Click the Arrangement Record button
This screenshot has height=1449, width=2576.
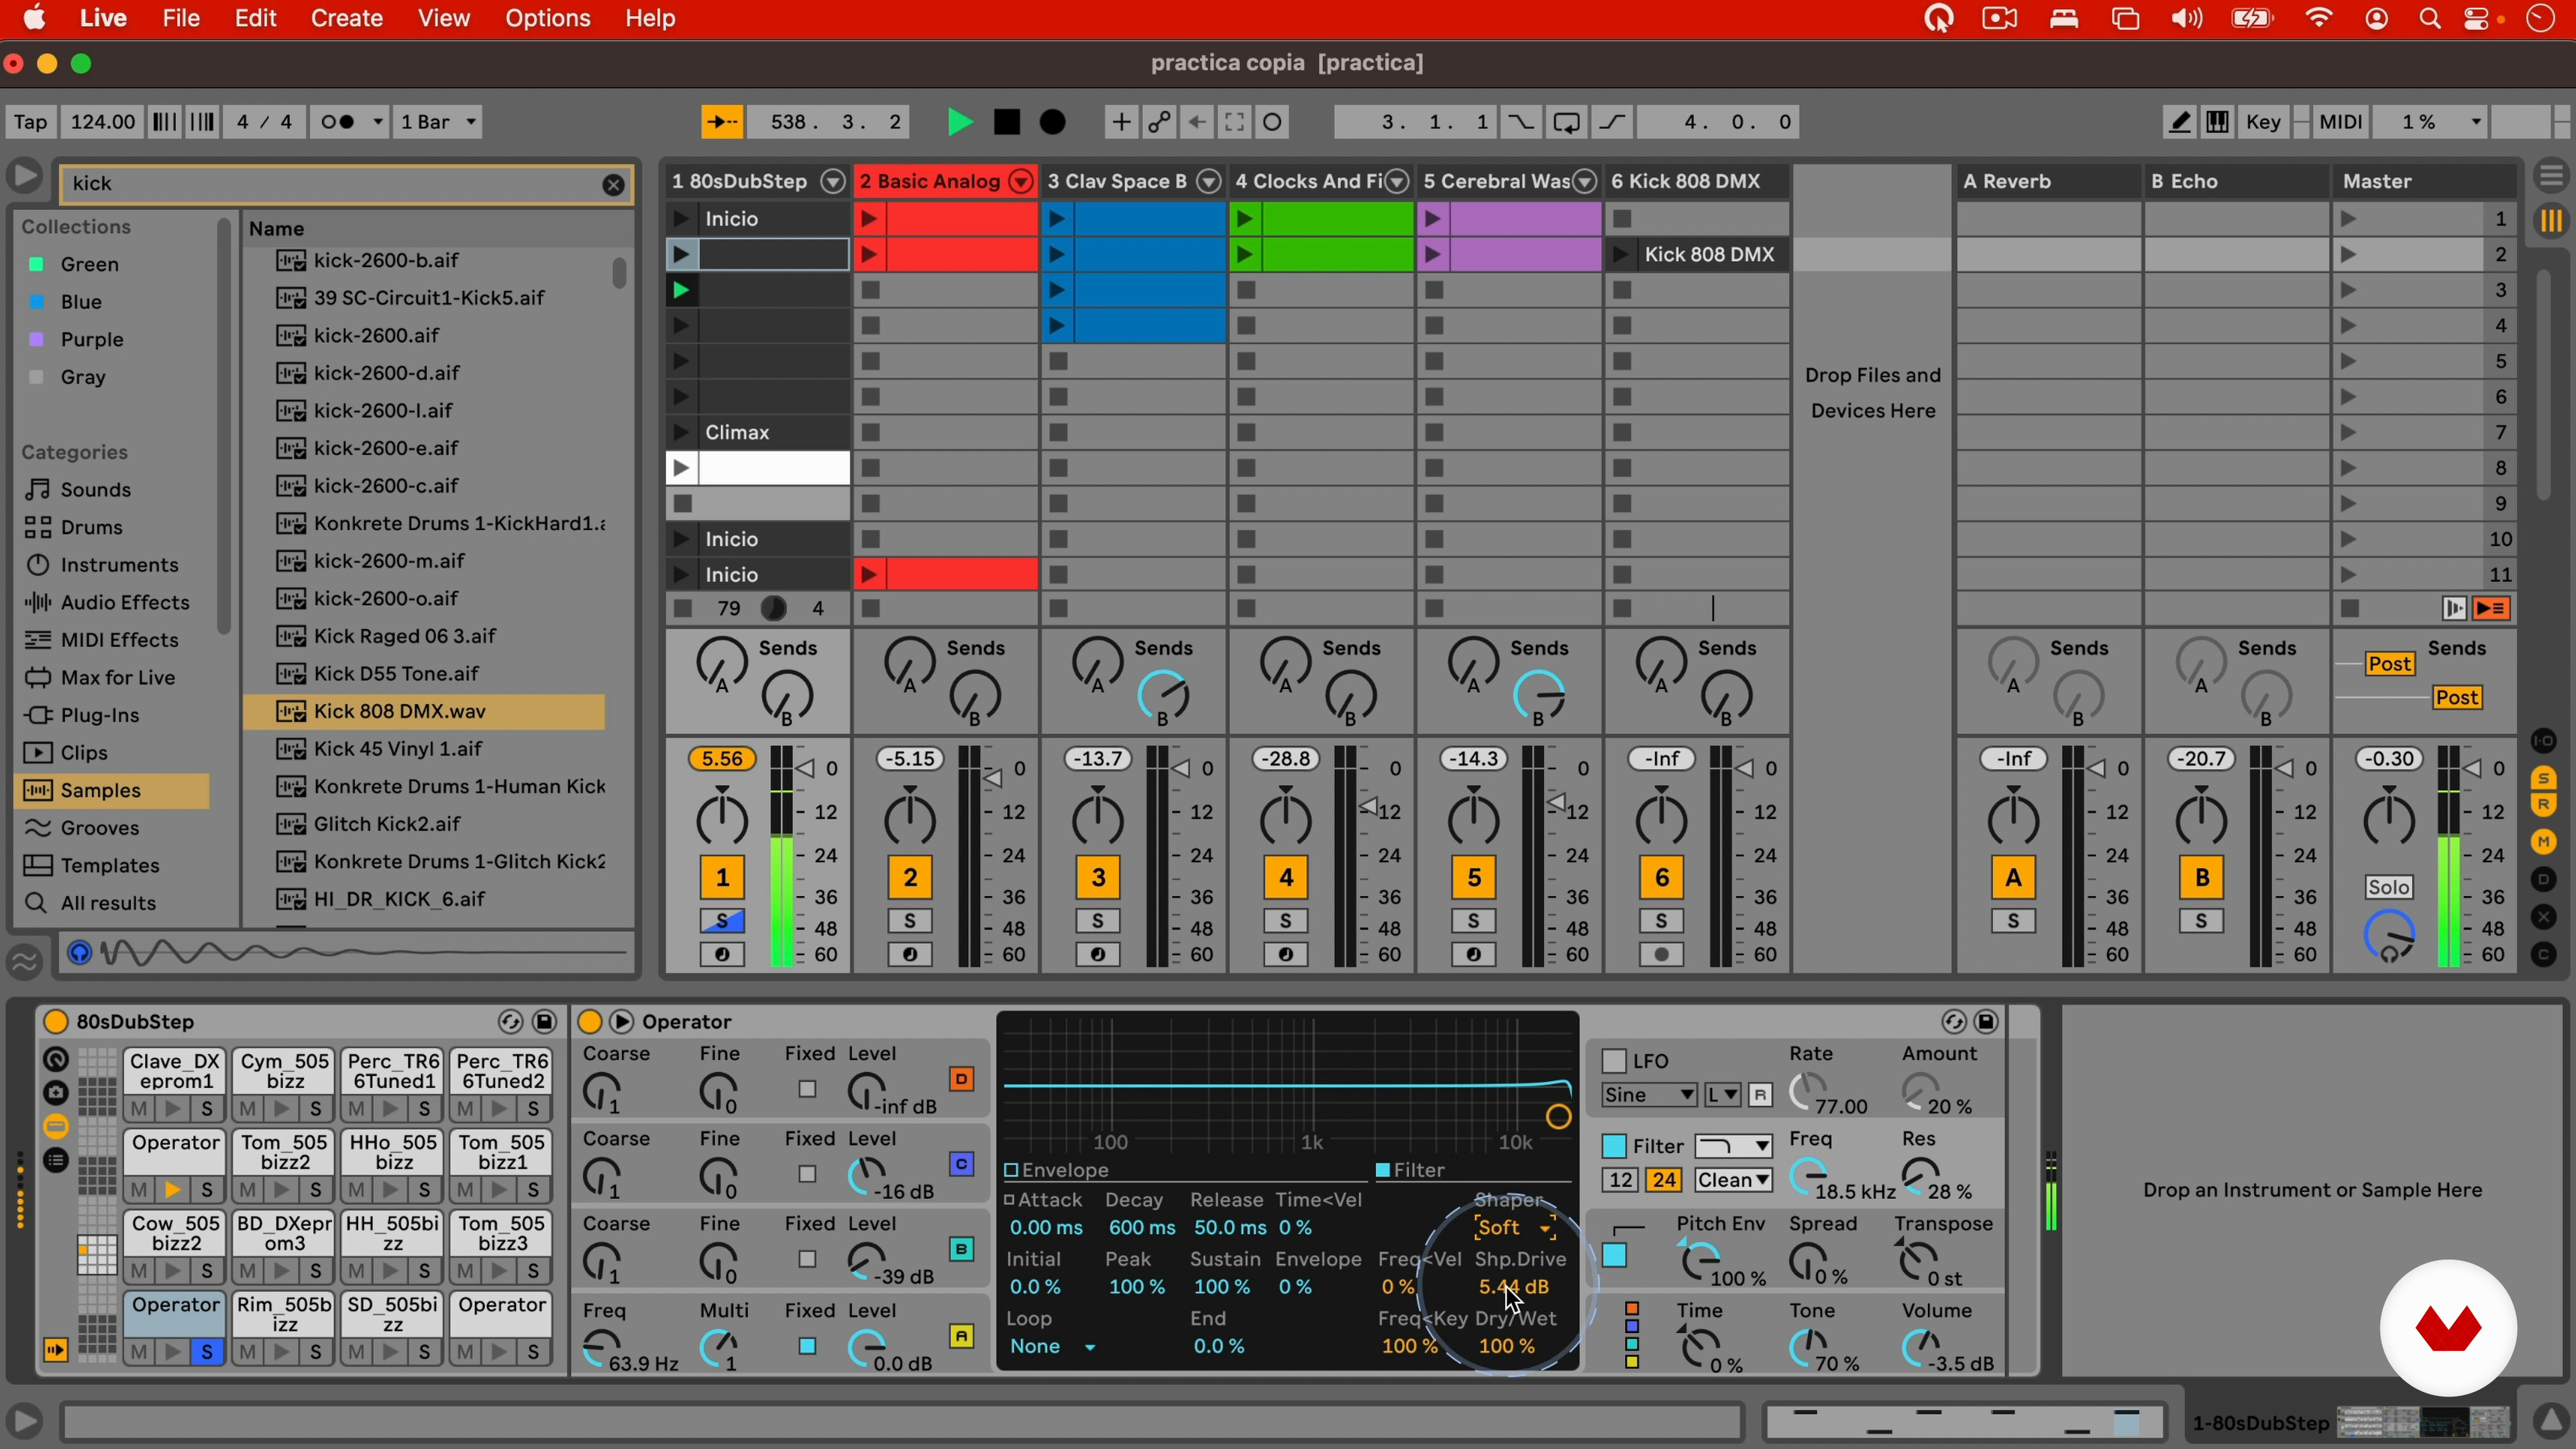(x=1052, y=122)
